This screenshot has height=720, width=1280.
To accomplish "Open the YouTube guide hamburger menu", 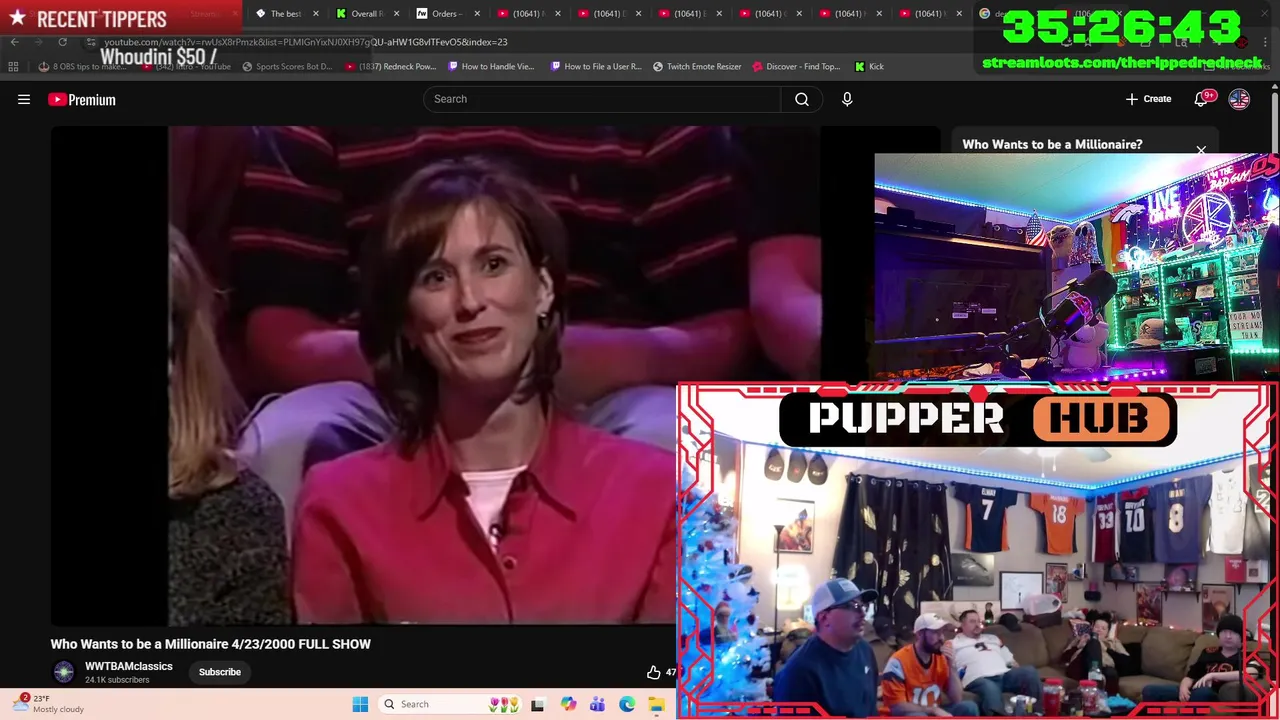I will tap(24, 99).
